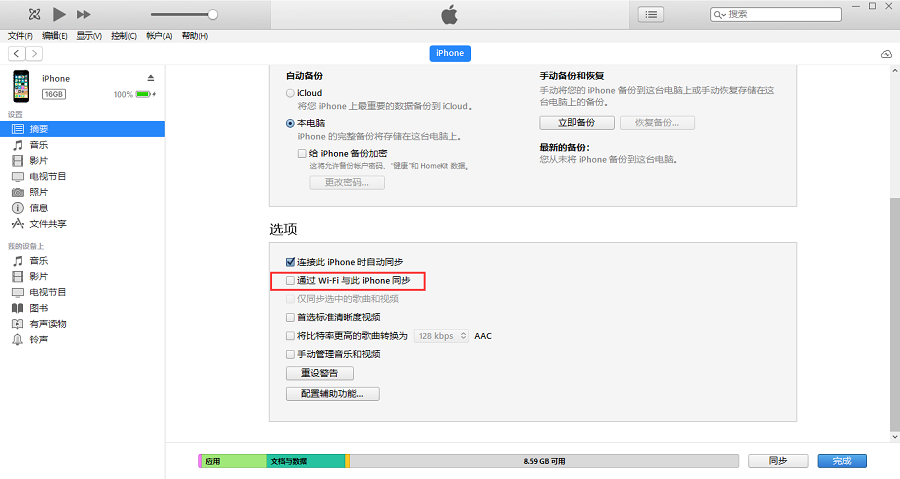Toggle shuffle playback icon
The image size is (900, 479).
click(34, 14)
